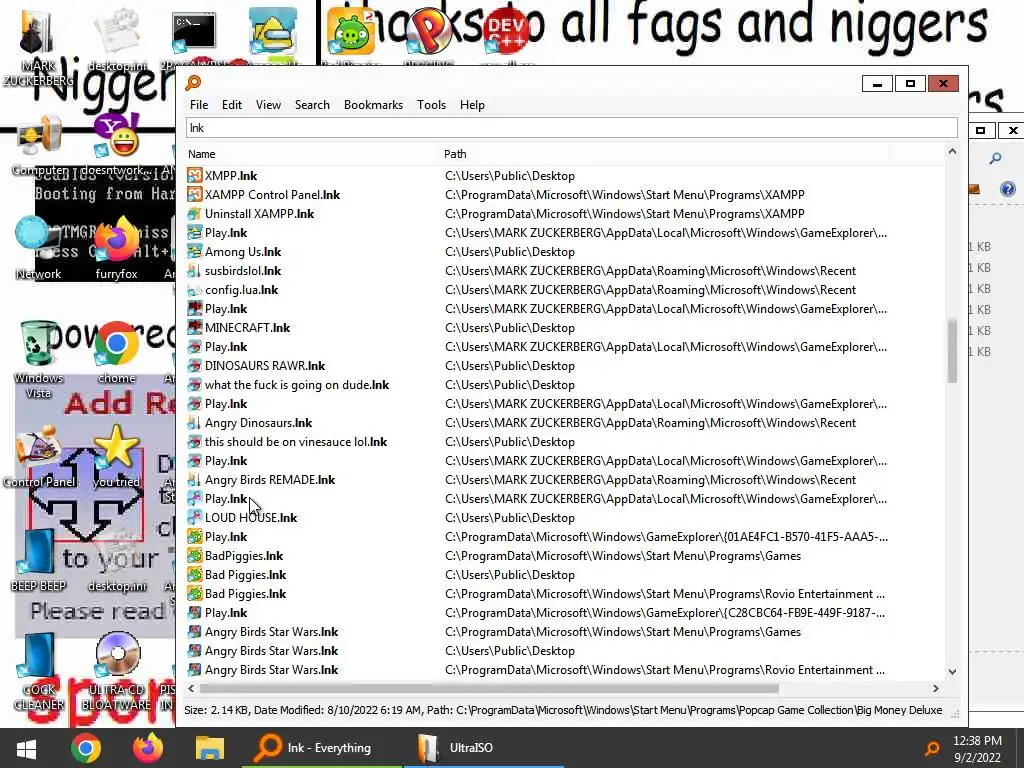The width and height of the screenshot is (1024, 768).
Task: Click the search field containing 'lnk'
Action: 571,128
